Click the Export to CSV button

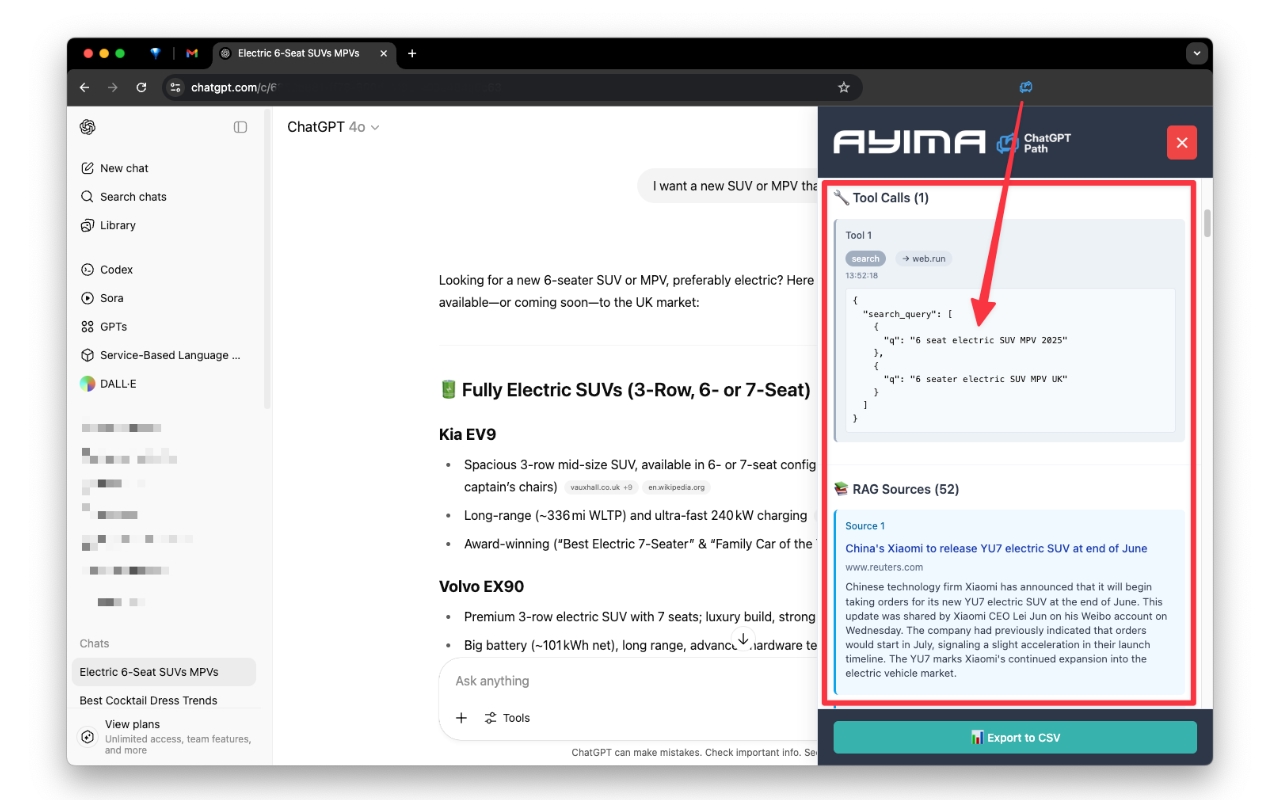[x=1015, y=738]
